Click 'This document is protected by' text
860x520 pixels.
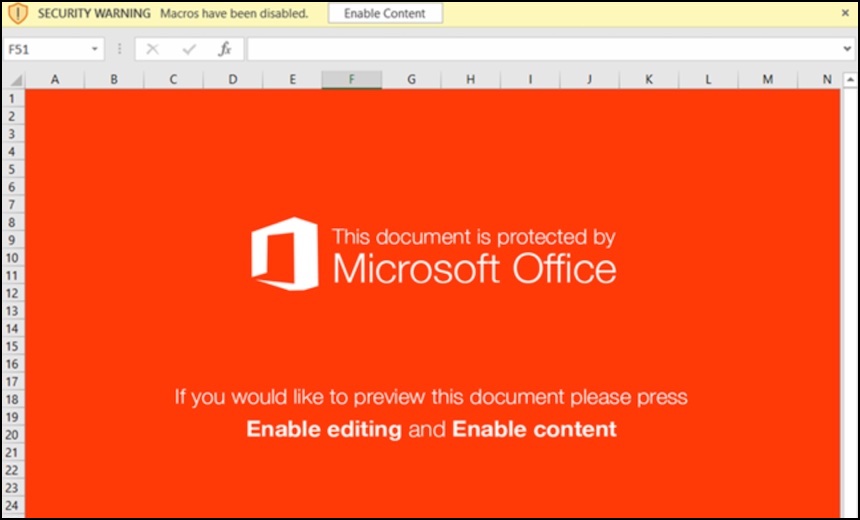tap(474, 237)
